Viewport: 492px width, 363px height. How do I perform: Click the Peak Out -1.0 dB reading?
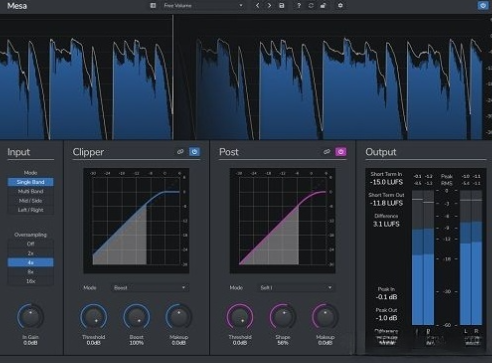tap(386, 318)
